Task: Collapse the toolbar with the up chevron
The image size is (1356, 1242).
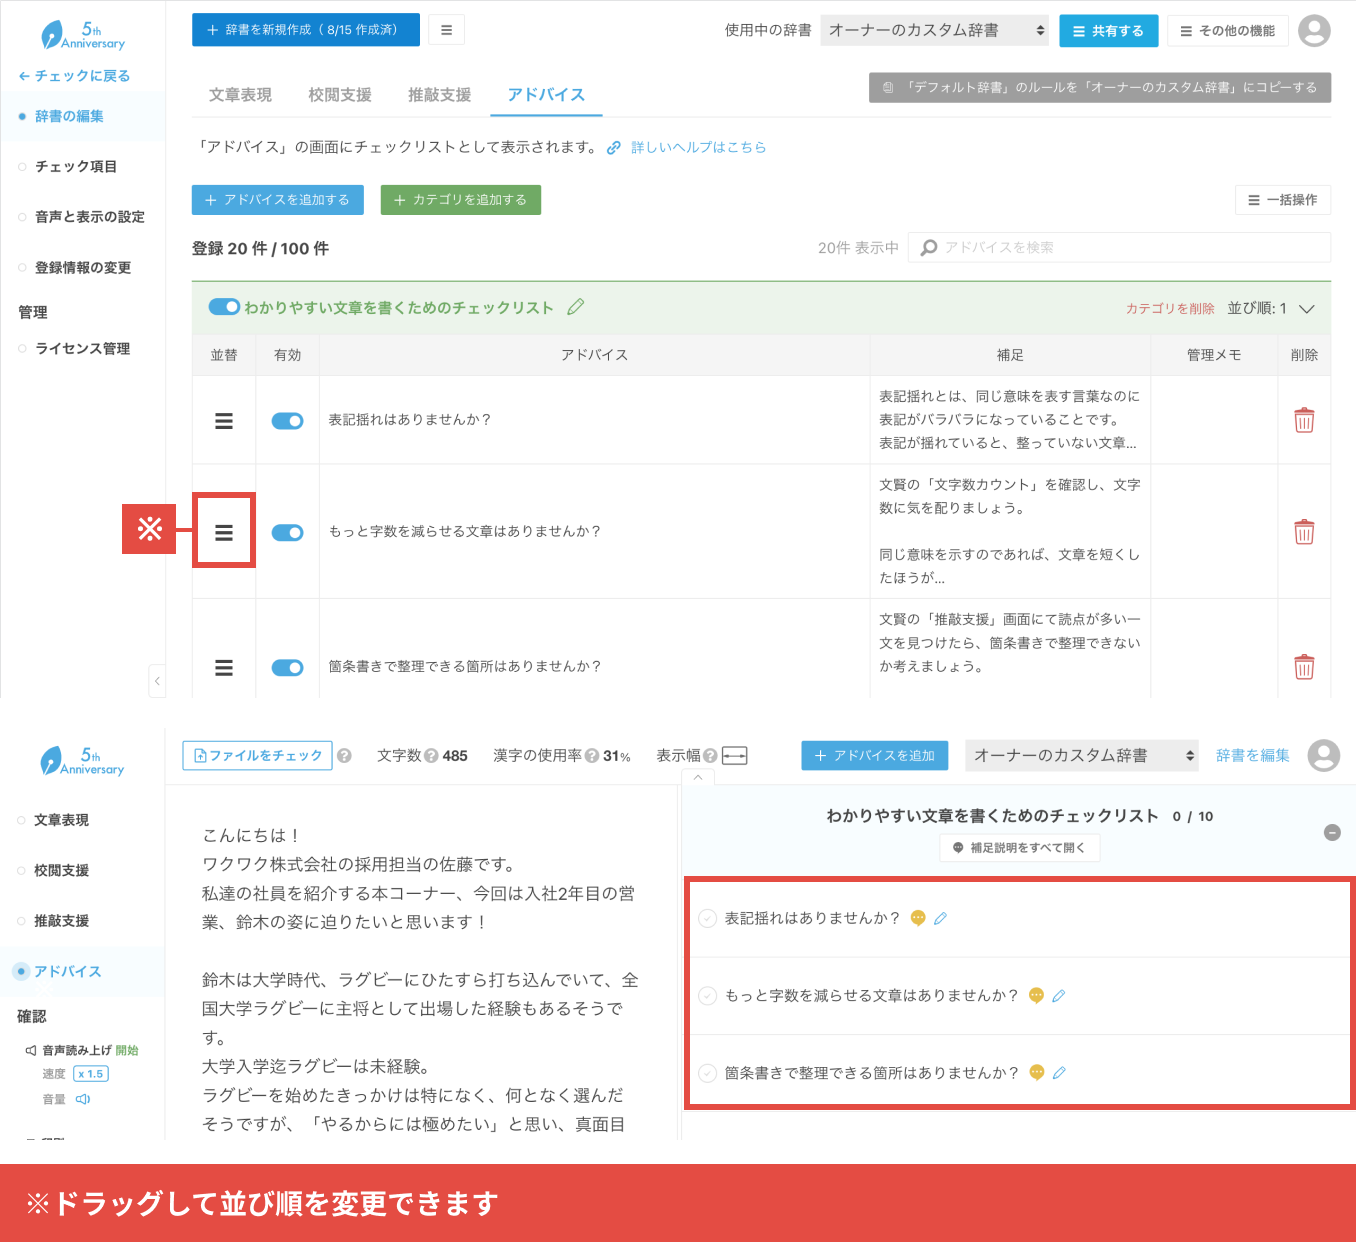Action: [x=698, y=777]
